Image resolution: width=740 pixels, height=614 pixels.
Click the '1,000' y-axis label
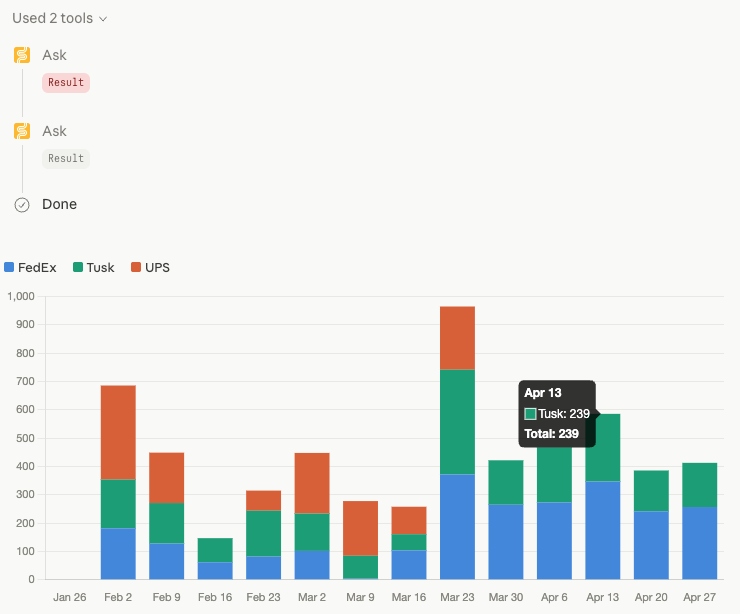point(21,296)
